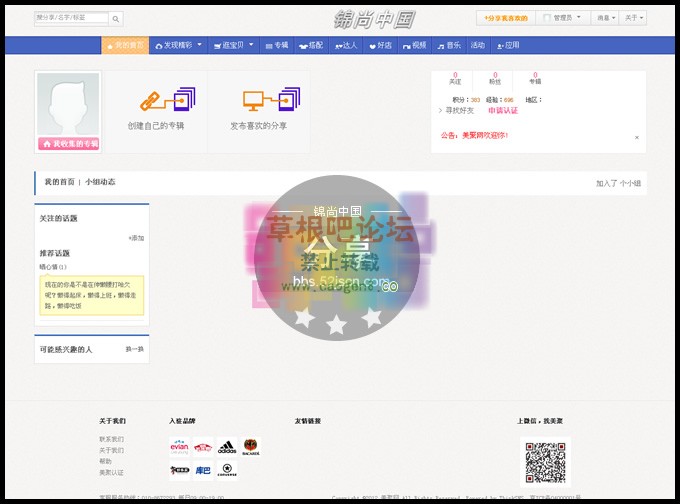Open the evian brand logo
680x504 pixels.
click(180, 447)
